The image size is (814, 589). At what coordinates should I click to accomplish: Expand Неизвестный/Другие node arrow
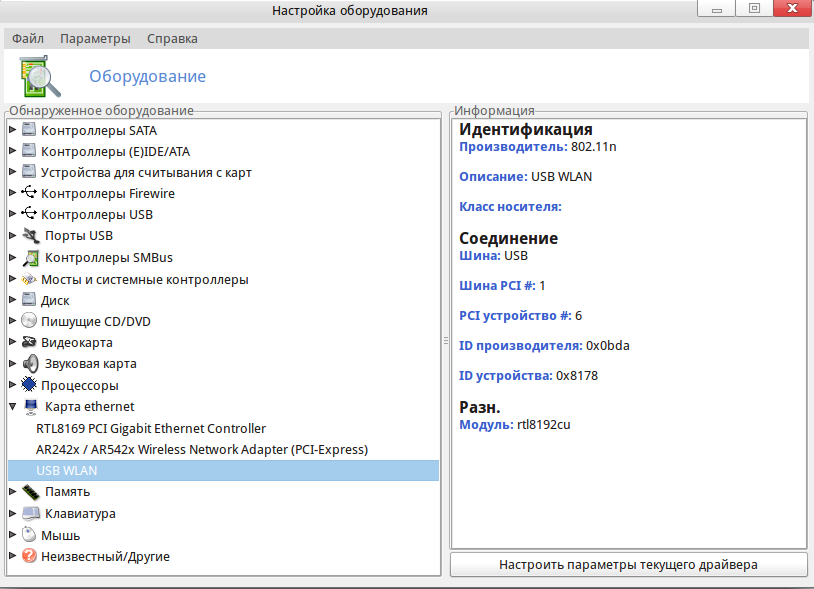coord(12,556)
